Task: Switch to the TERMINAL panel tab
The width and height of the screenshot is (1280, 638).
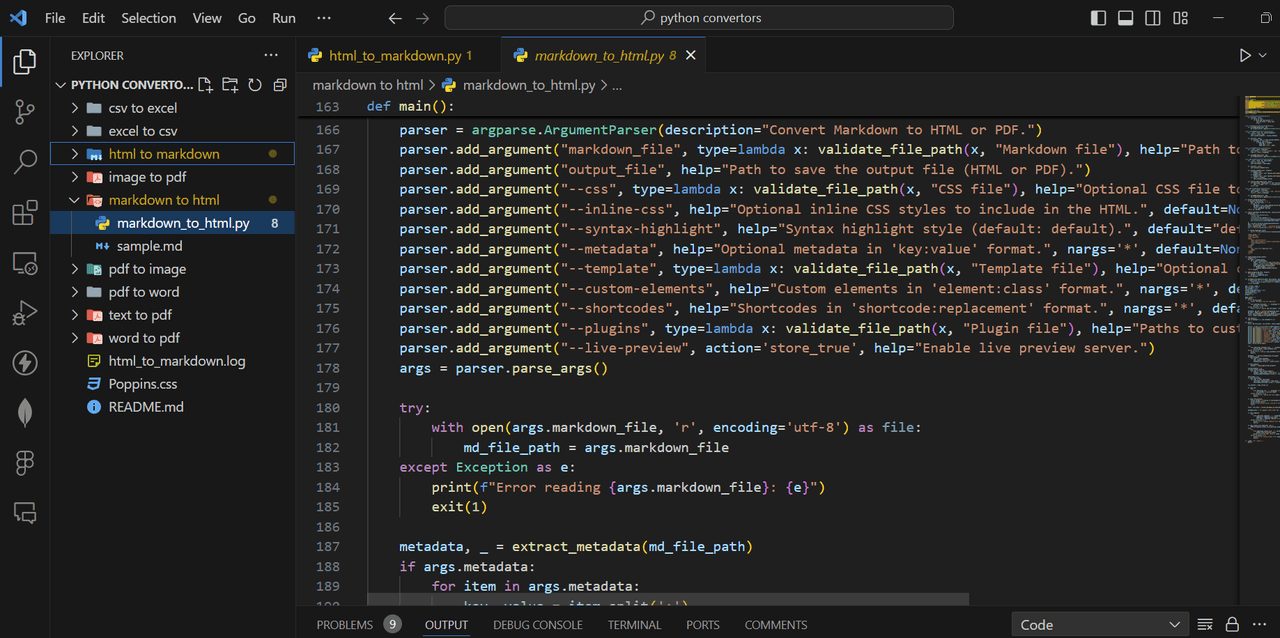Action: [634, 625]
